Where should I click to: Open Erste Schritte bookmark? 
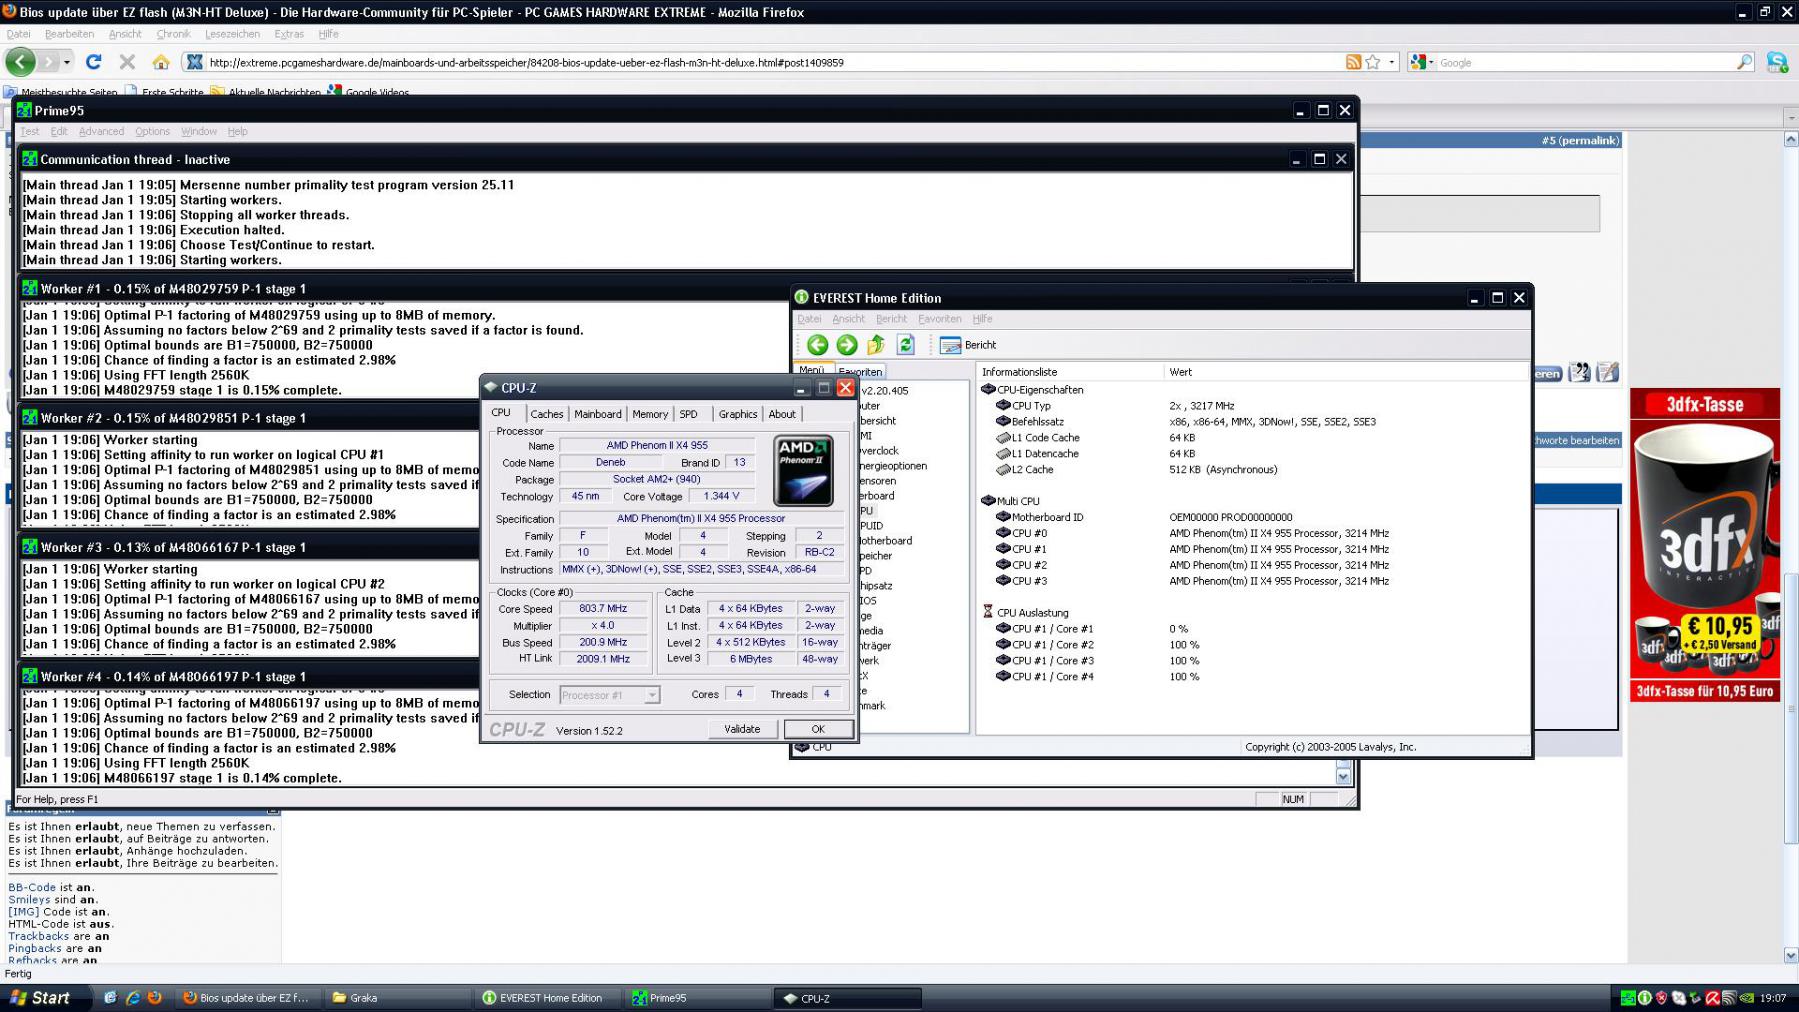coord(164,92)
